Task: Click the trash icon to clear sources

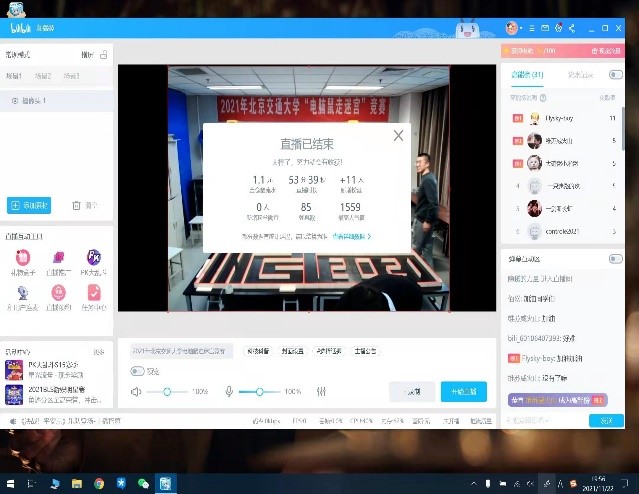Action: click(x=76, y=205)
